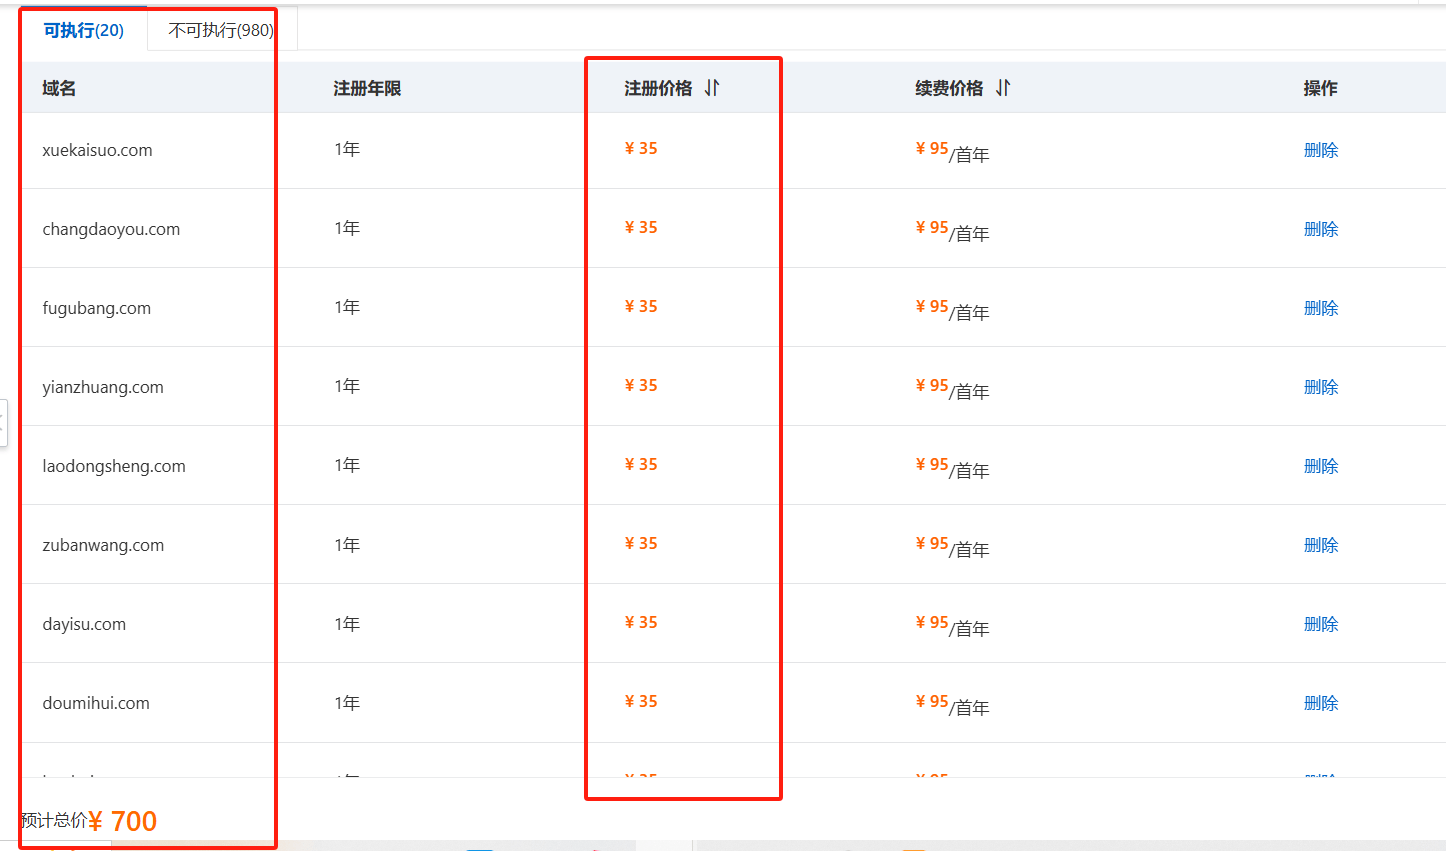
Task: Click the 预计总价 label
Action: tap(53, 820)
